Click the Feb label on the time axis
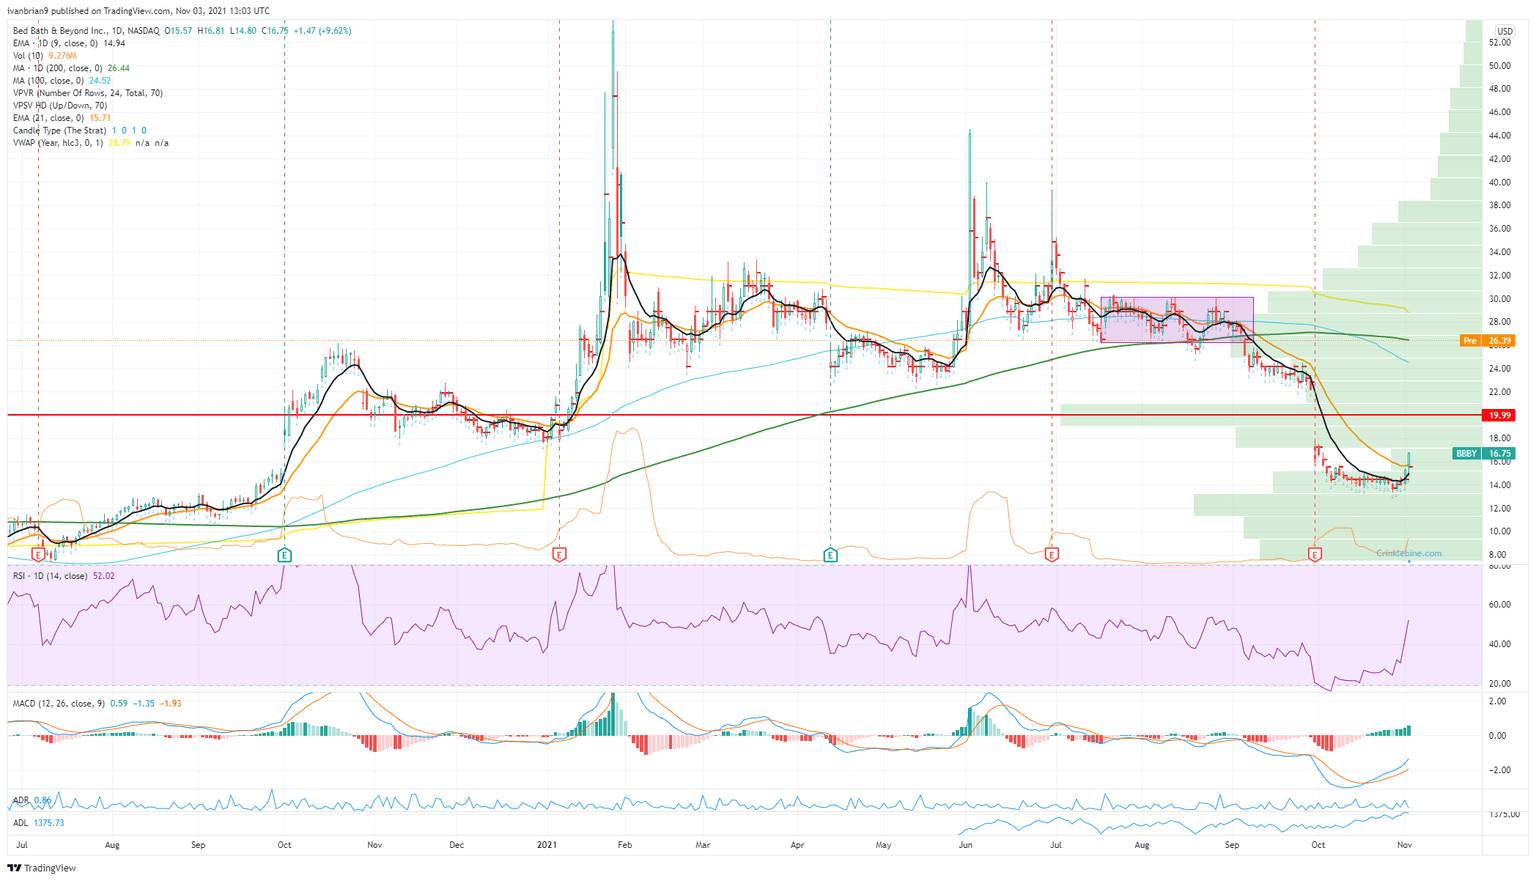1536x881 pixels. pos(625,845)
